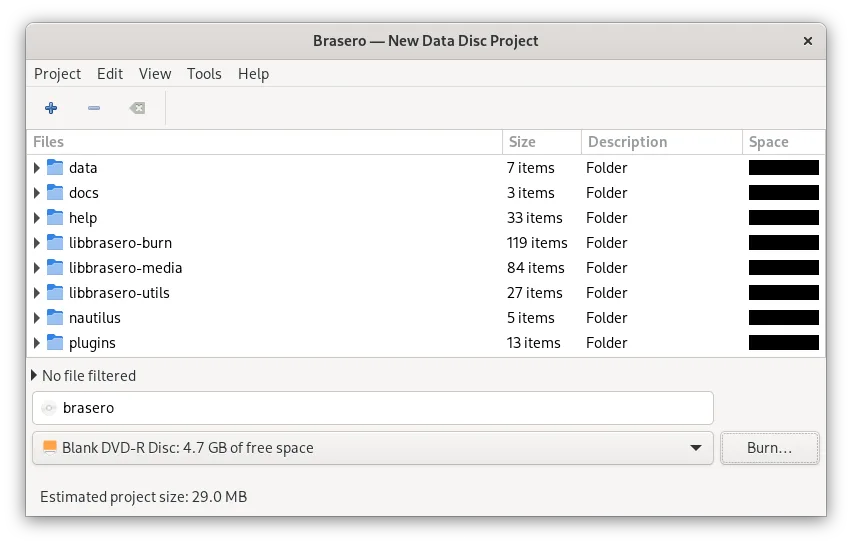852x545 pixels.
Task: Expand the libbrasero-media folder
Action: pos(36,267)
